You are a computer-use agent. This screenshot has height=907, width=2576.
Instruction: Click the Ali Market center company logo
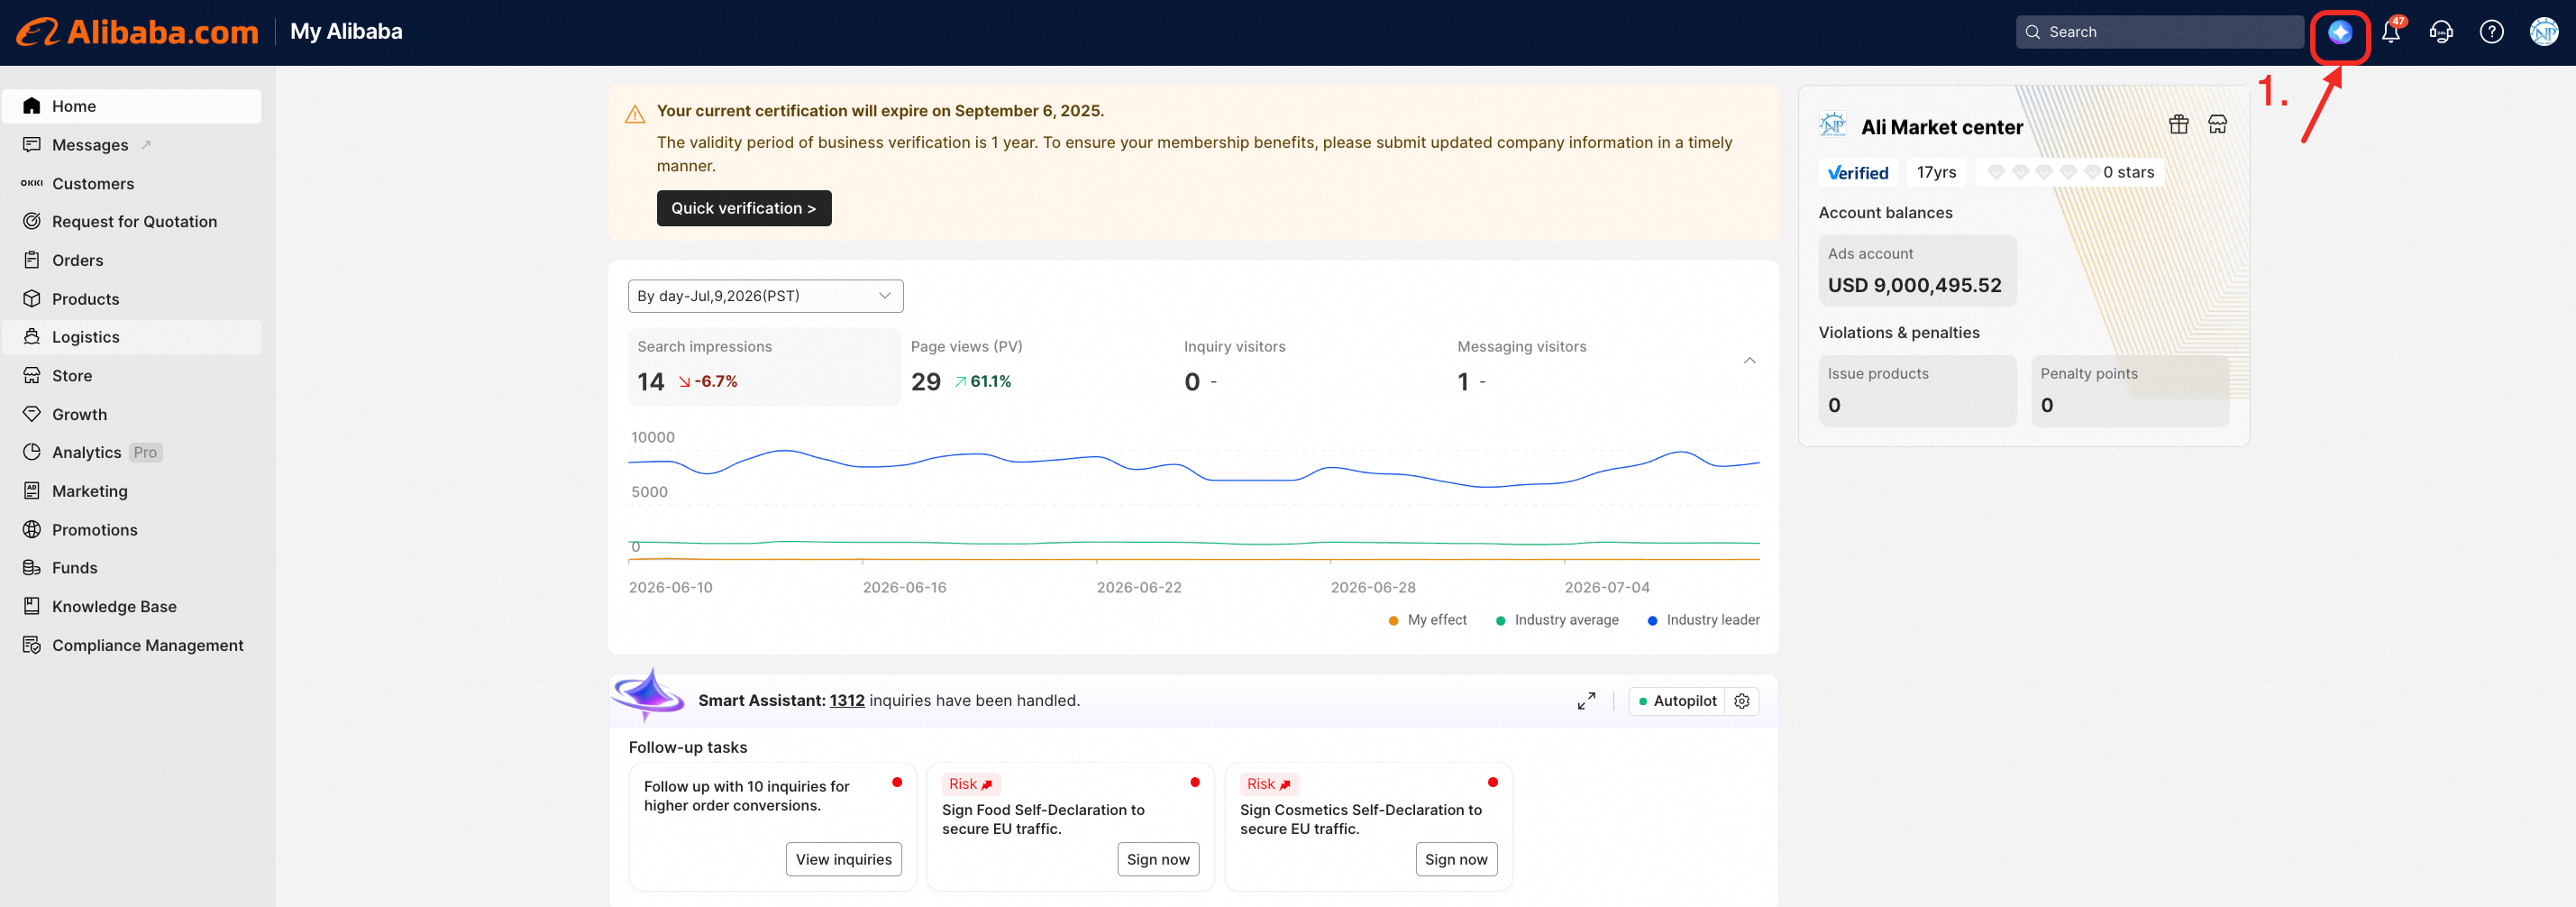[1832, 125]
